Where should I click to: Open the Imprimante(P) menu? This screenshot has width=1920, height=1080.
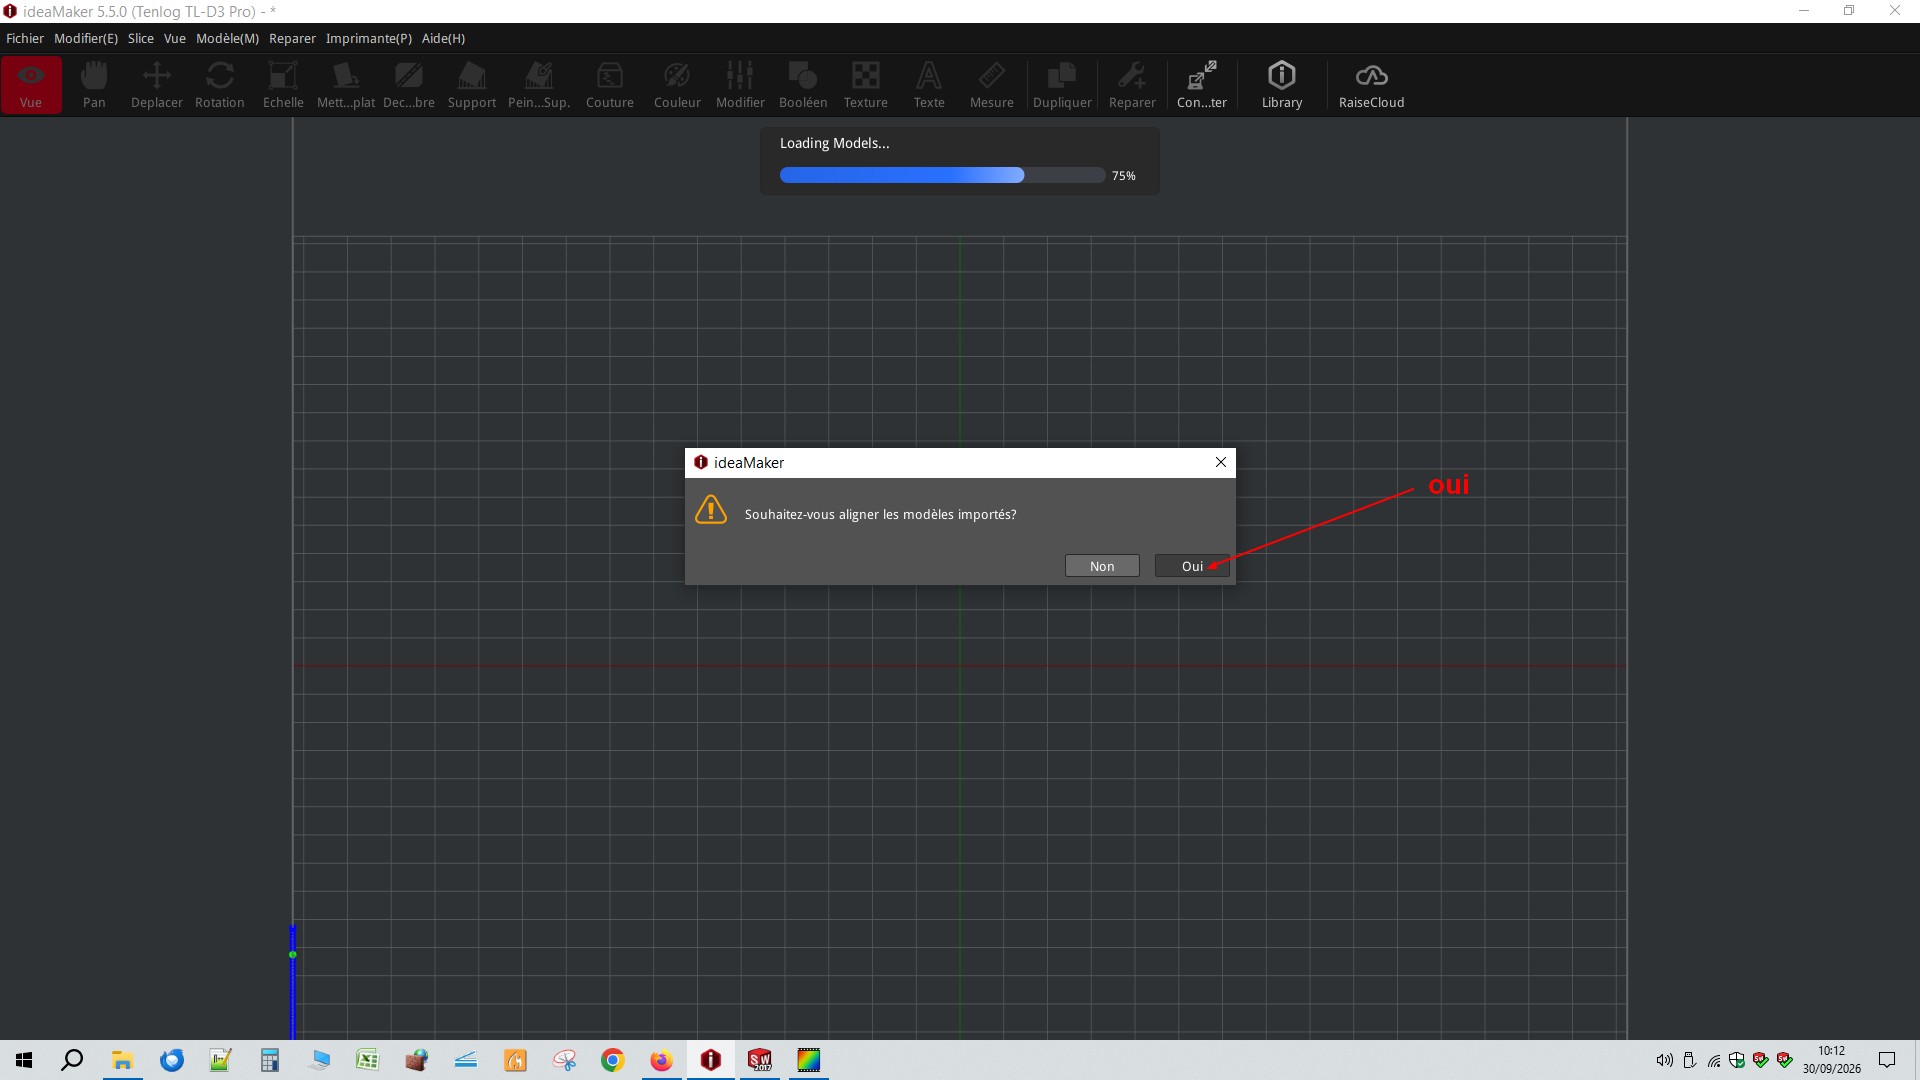pos(369,38)
